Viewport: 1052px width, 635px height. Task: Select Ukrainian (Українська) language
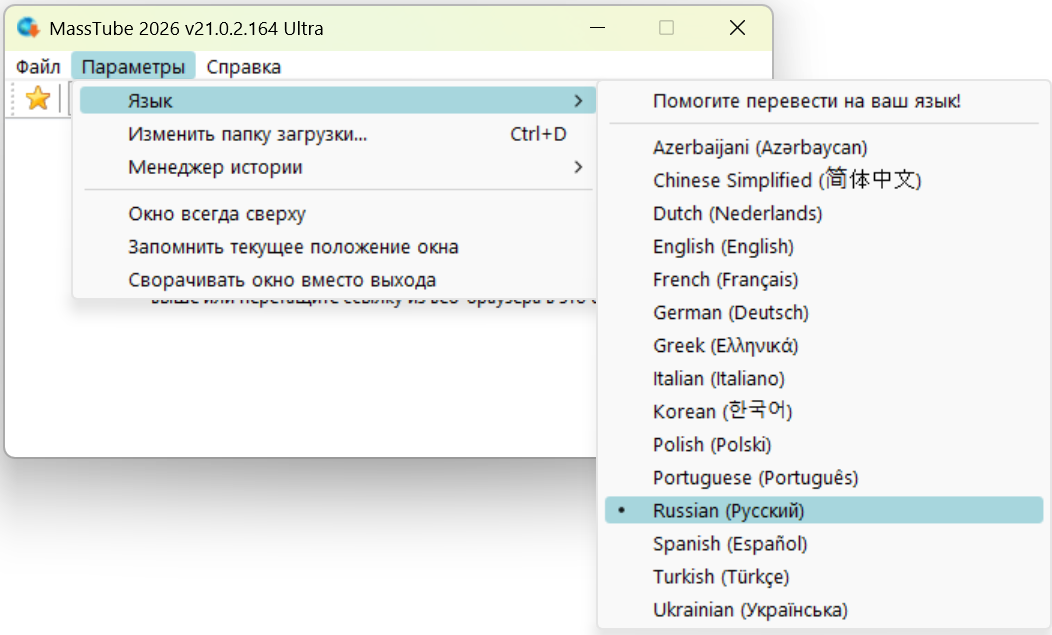[x=824, y=610]
